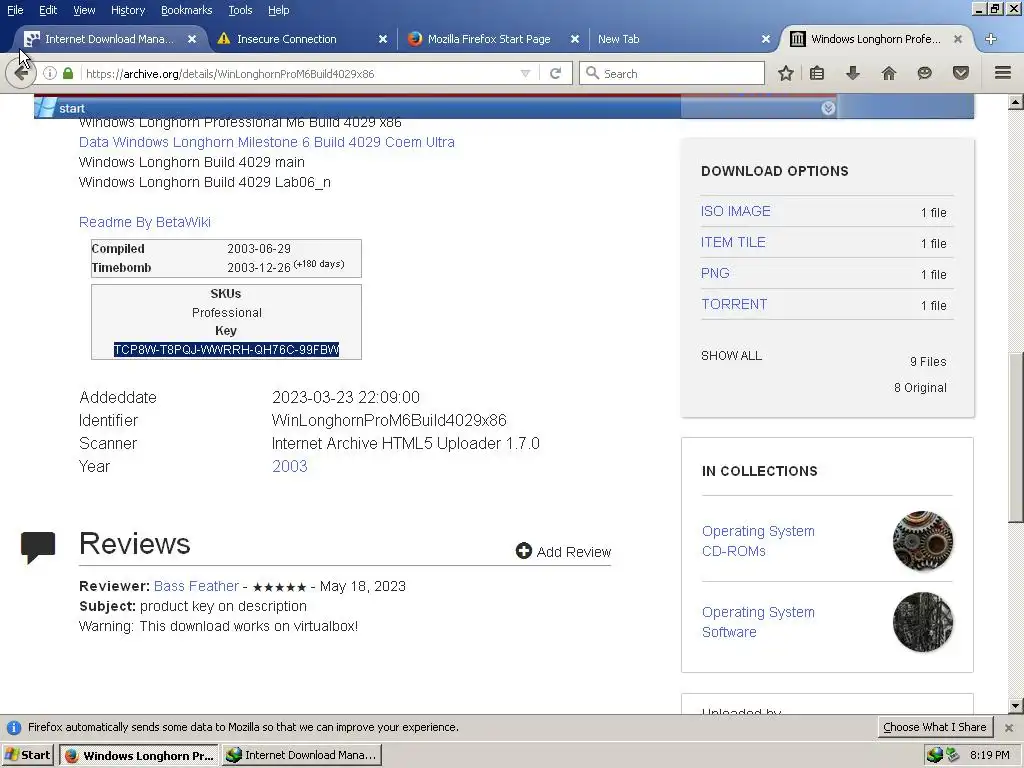
Task: Click the taskbar clock 8:19 PM
Action: (989, 755)
